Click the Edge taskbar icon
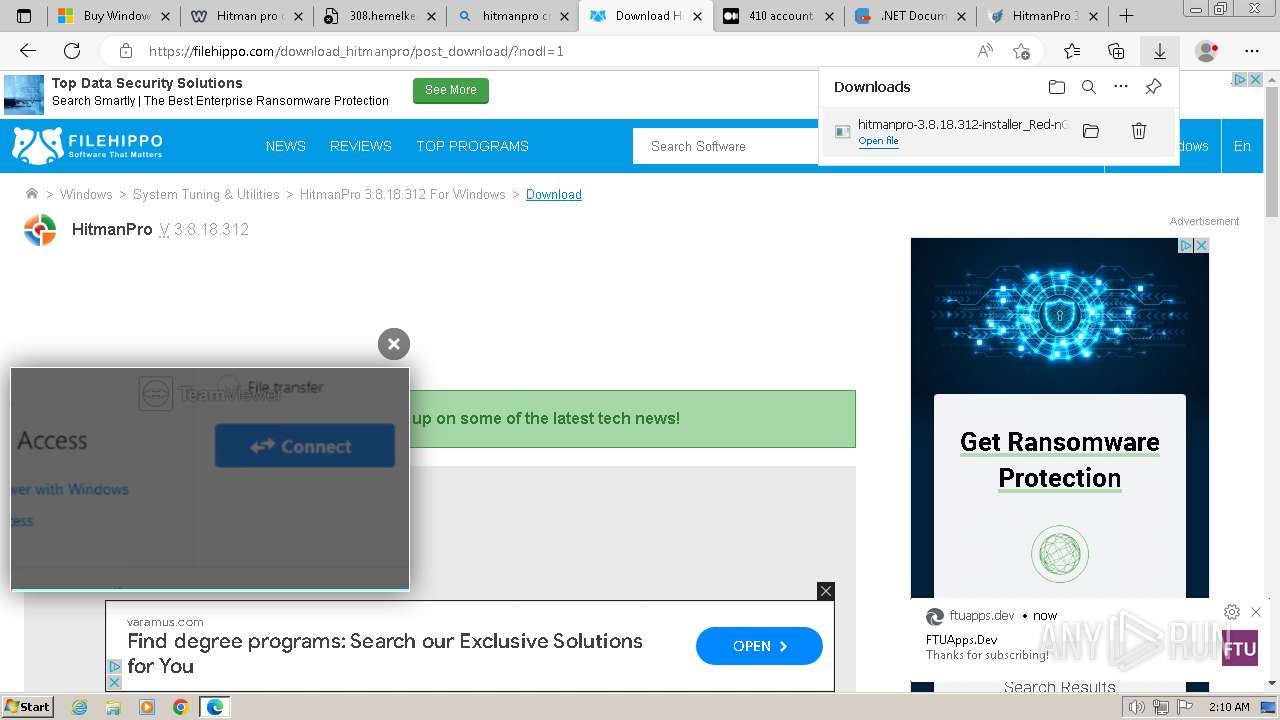 point(214,707)
